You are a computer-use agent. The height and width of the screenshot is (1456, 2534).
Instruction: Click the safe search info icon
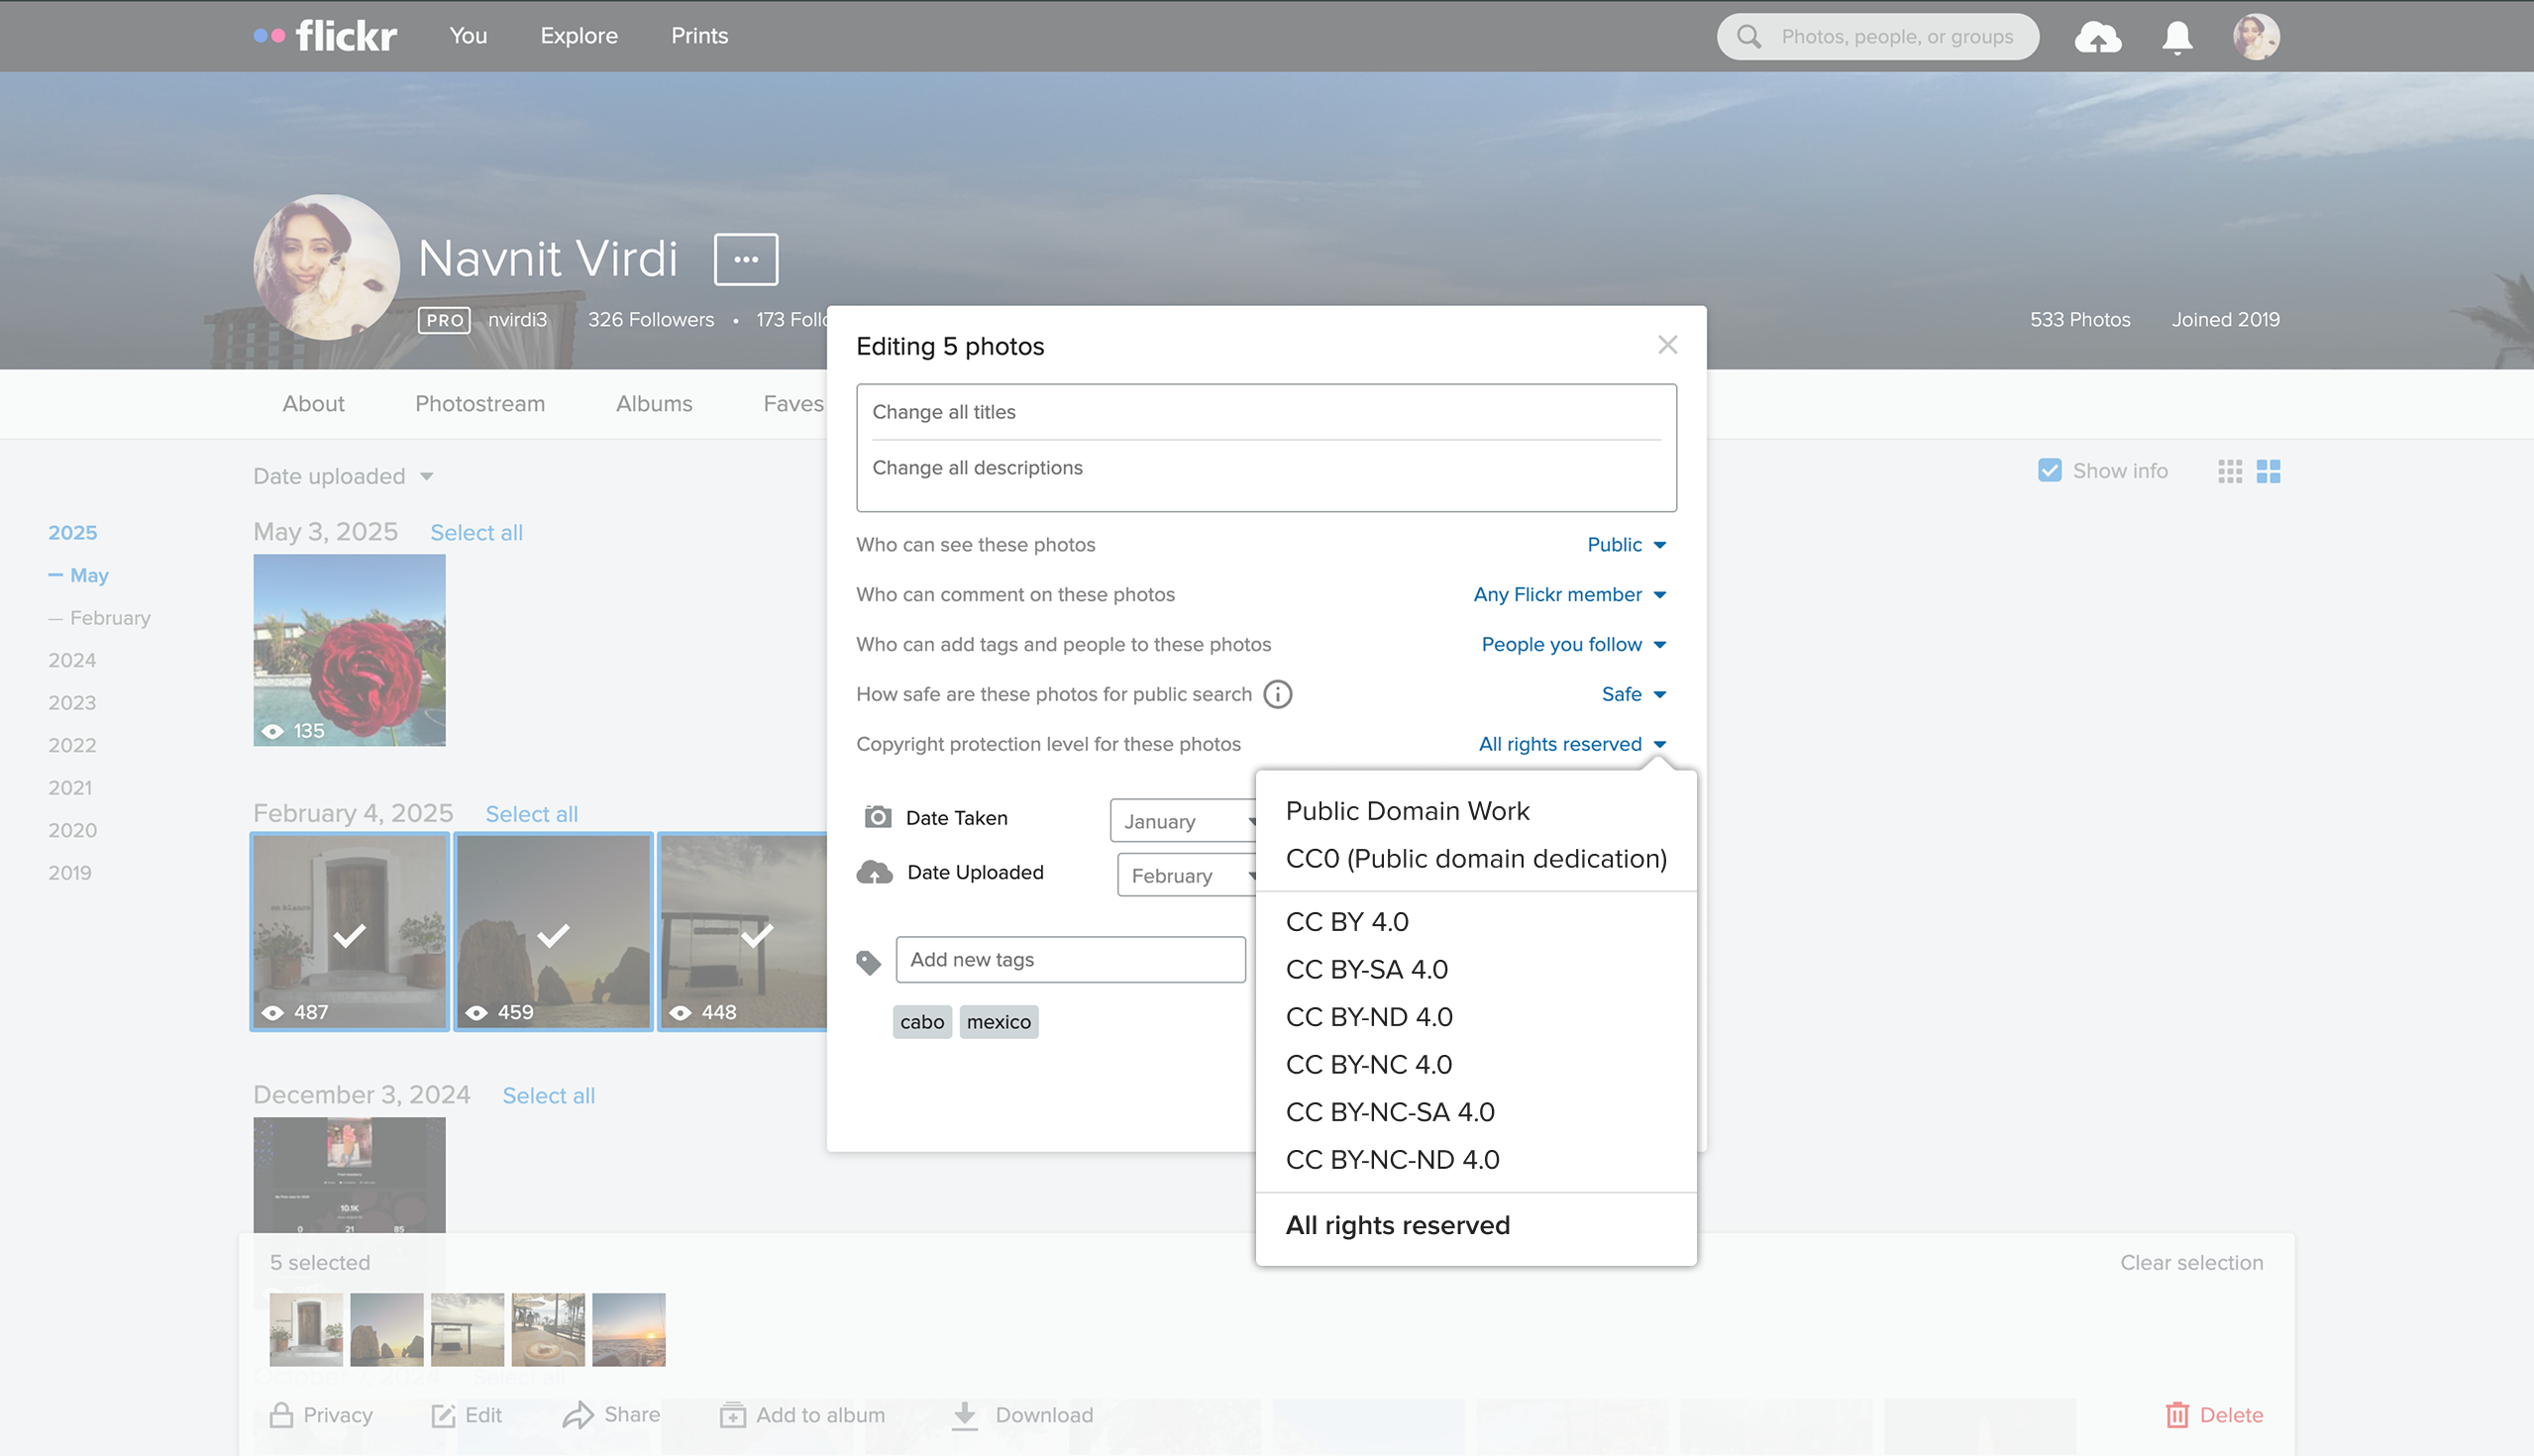[x=1278, y=694]
